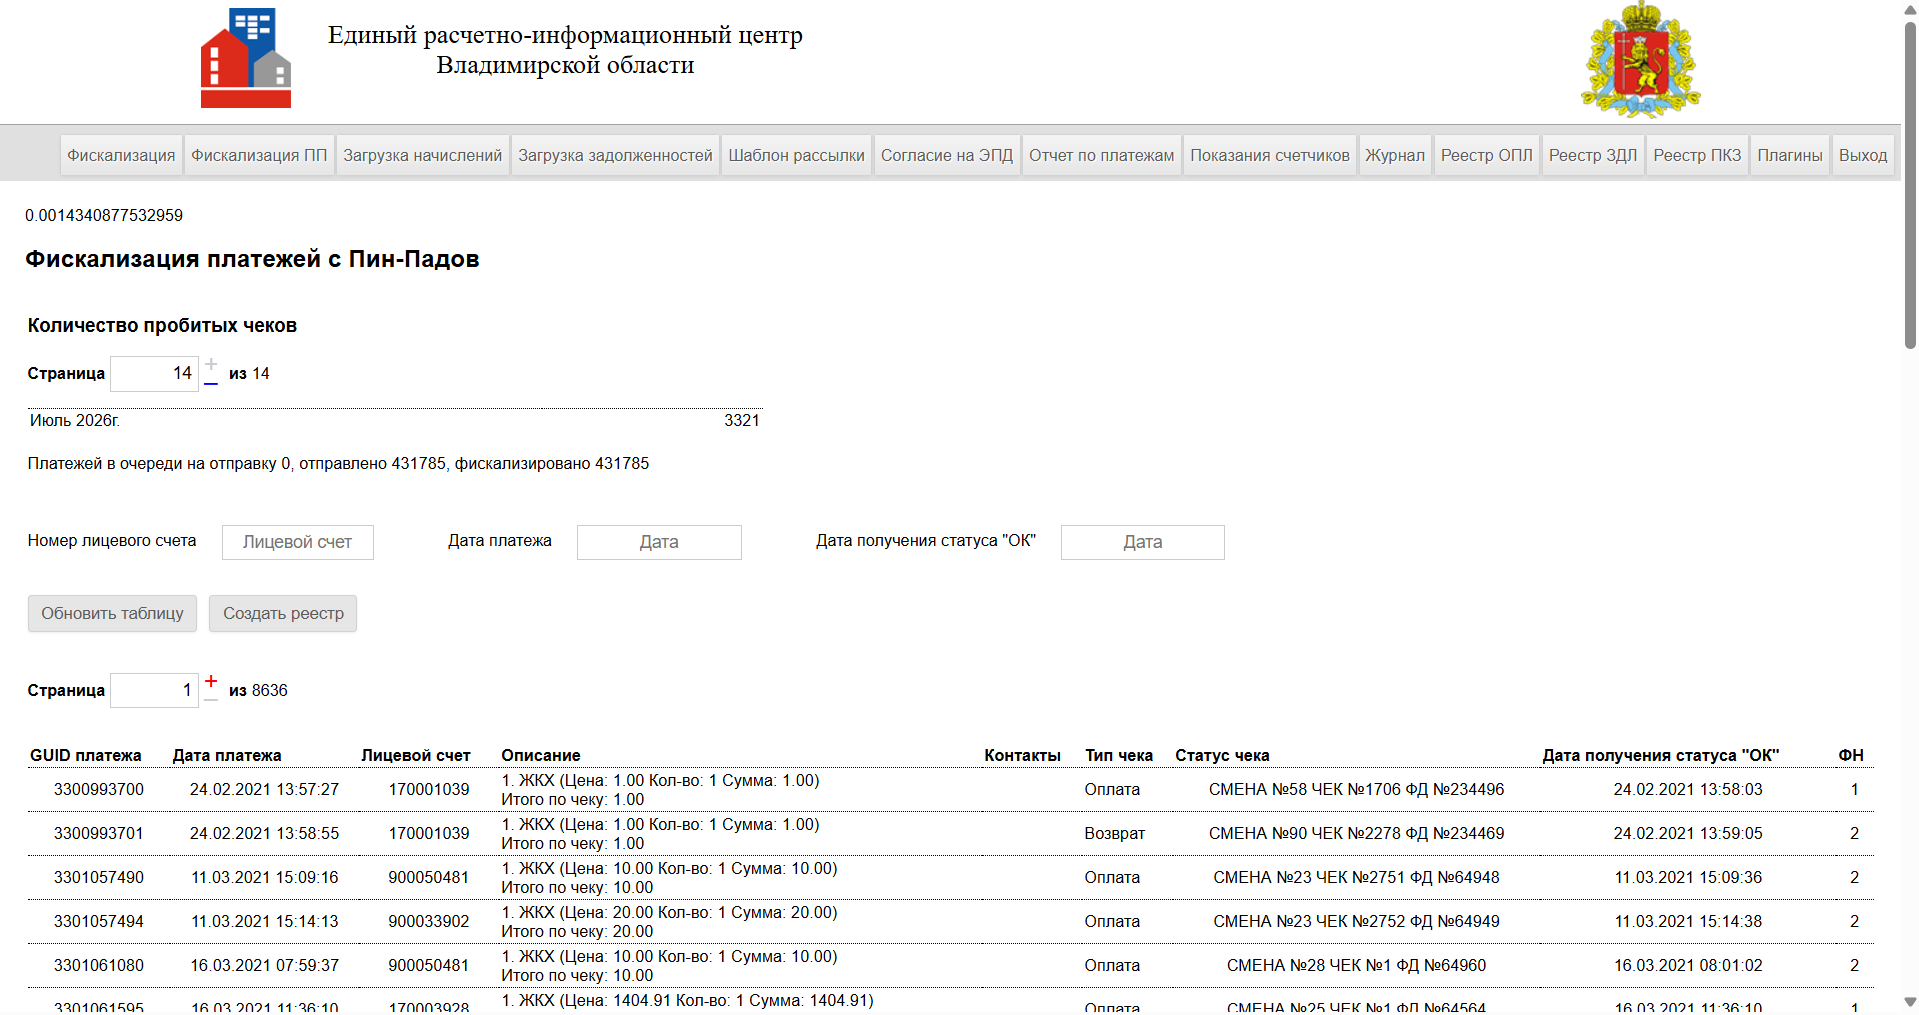
Task: Focus the Лицевой счет input field
Action: click(x=298, y=542)
